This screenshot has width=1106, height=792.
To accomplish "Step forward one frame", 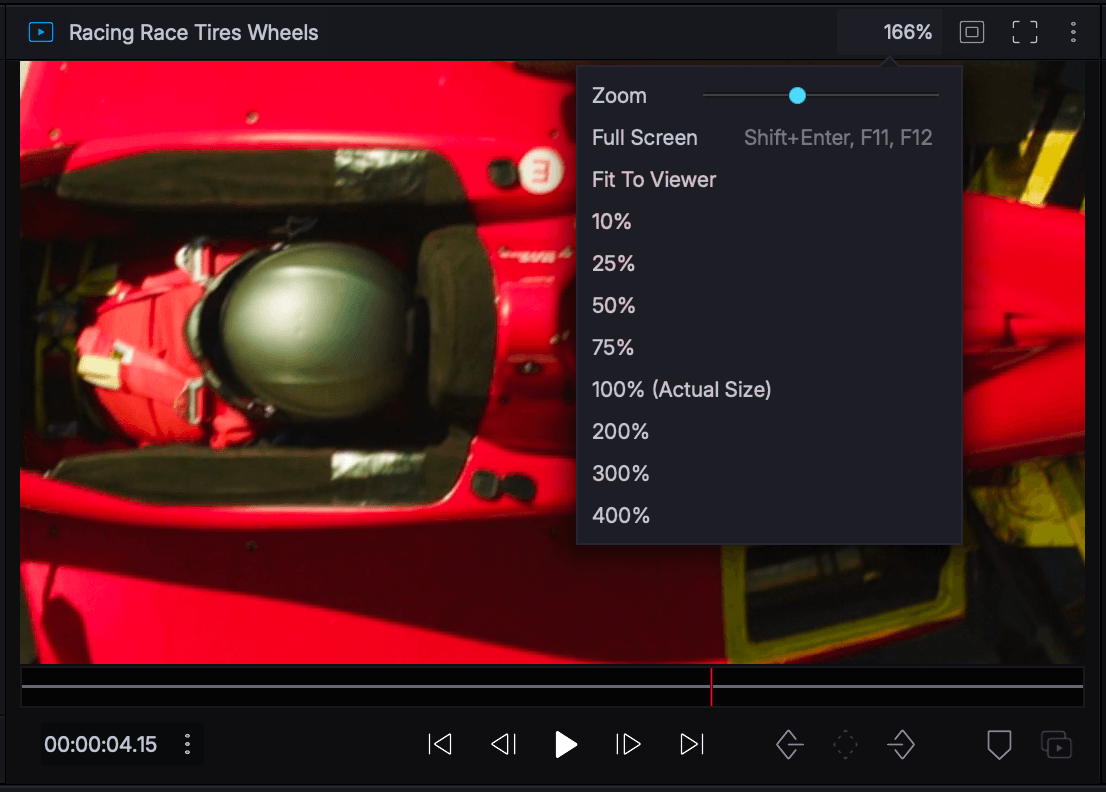I will pos(628,744).
